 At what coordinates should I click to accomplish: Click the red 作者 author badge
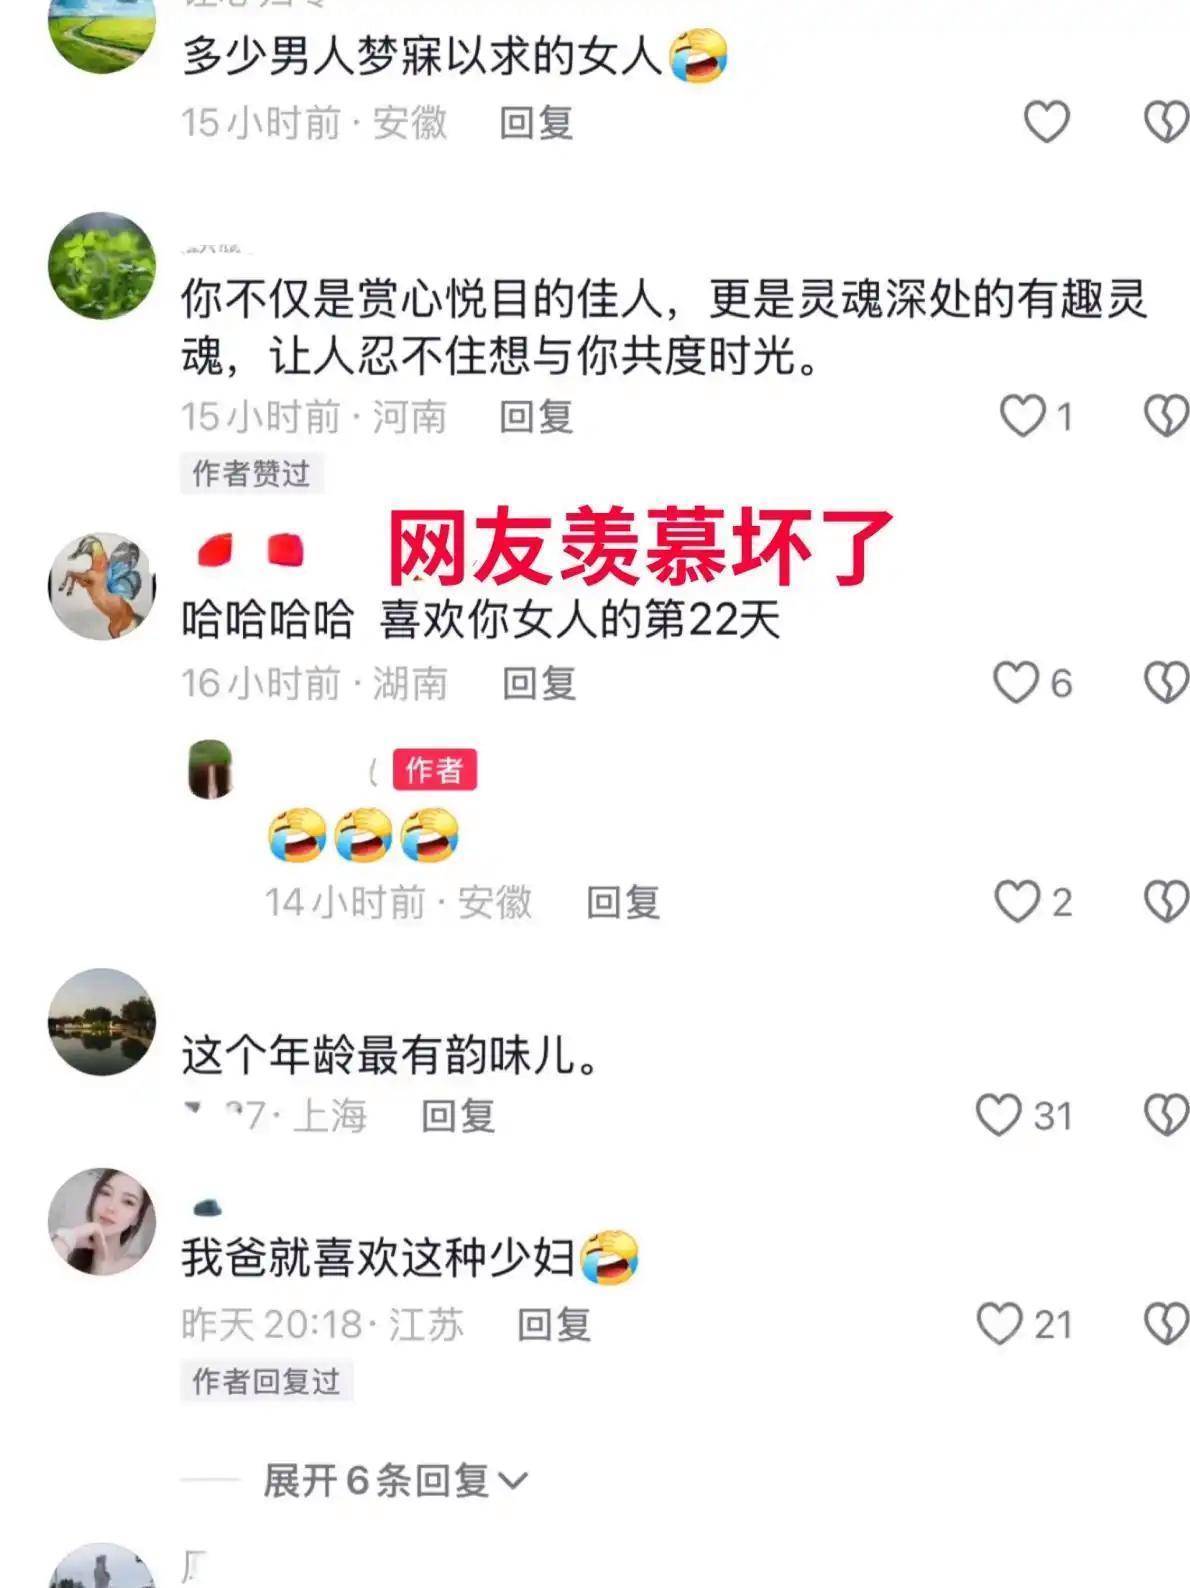click(x=434, y=770)
